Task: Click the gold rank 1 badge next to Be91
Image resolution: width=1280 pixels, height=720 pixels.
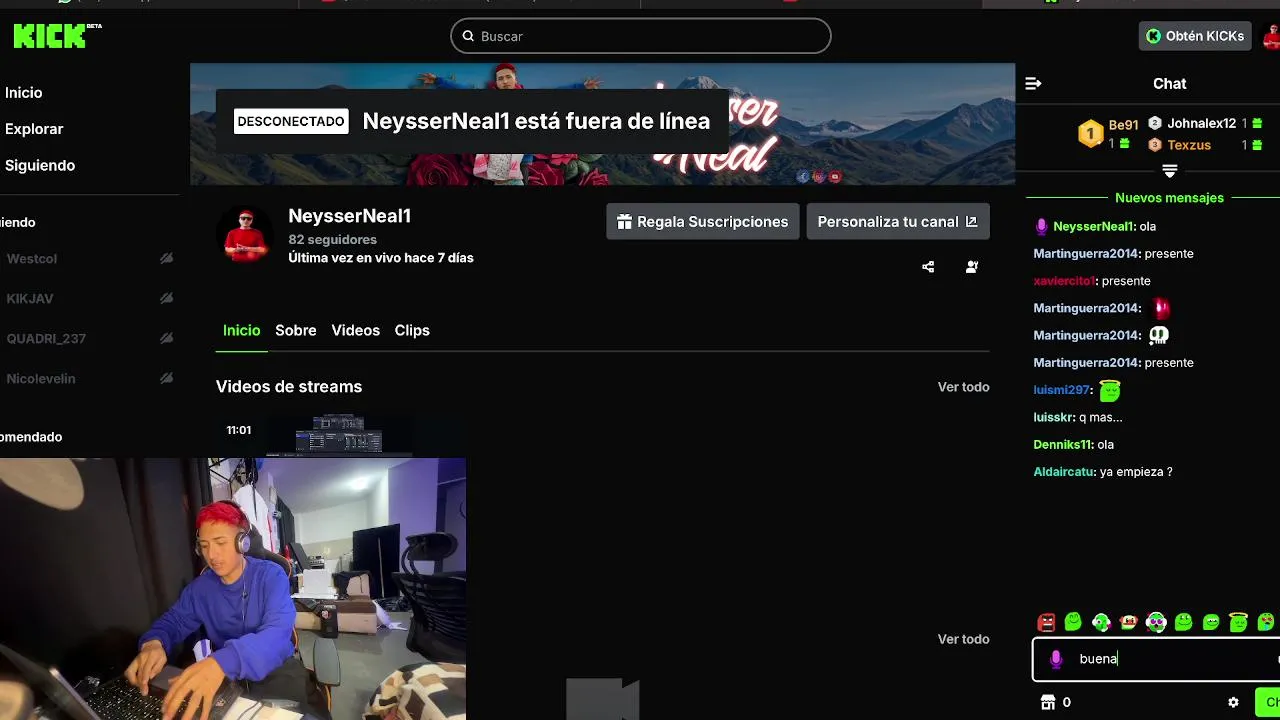Action: coord(1090,134)
